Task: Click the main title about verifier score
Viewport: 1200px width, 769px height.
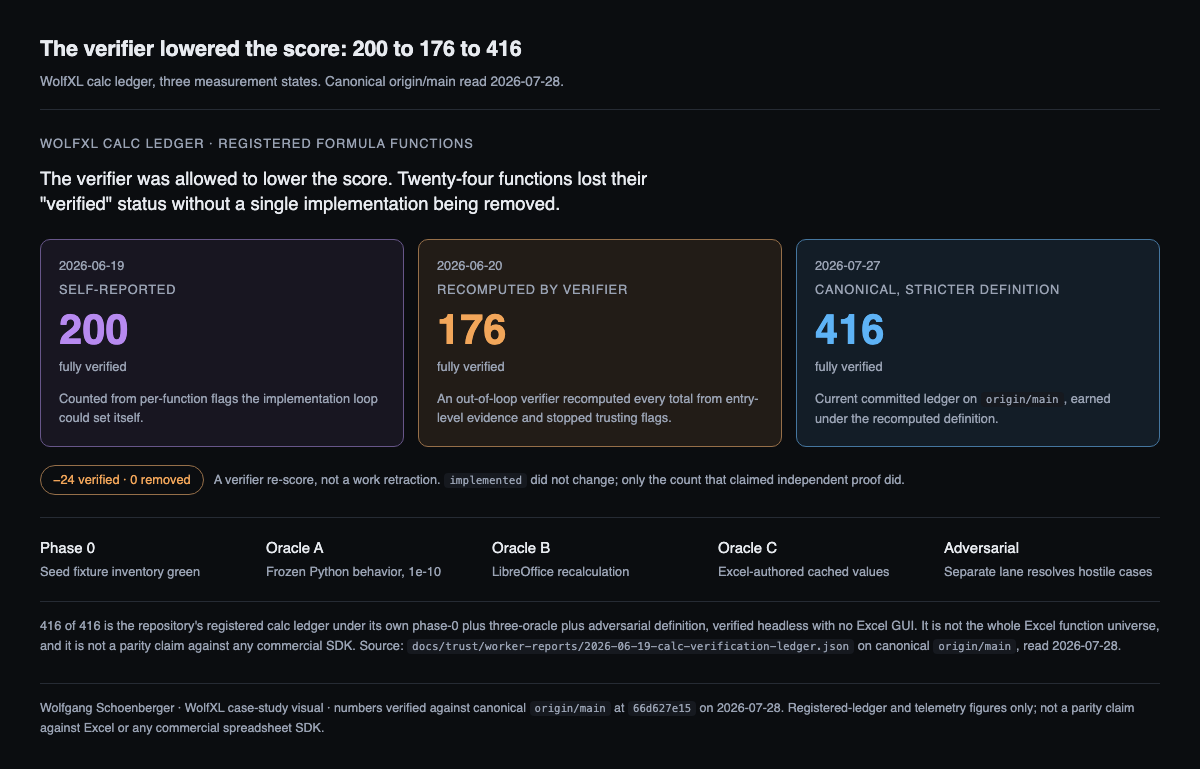Action: point(281,49)
